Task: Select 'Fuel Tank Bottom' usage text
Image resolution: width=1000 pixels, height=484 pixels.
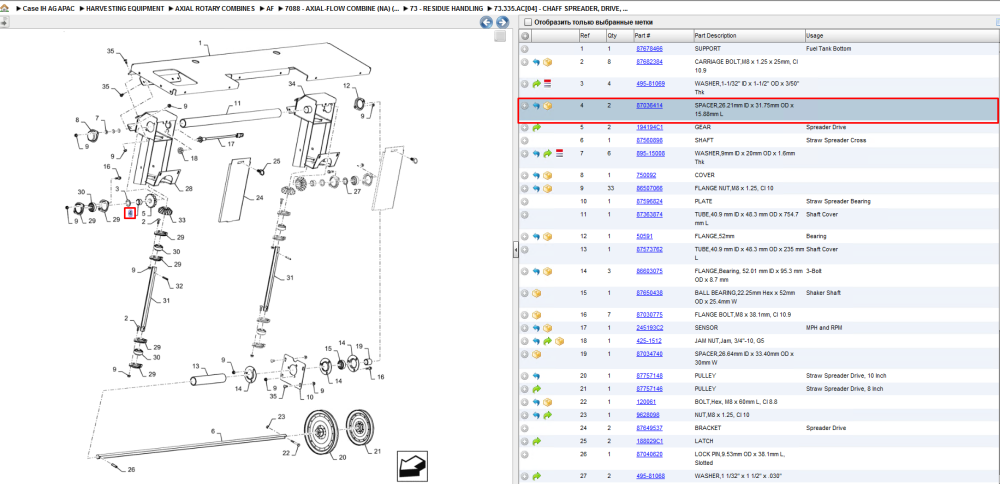Action: (828, 48)
